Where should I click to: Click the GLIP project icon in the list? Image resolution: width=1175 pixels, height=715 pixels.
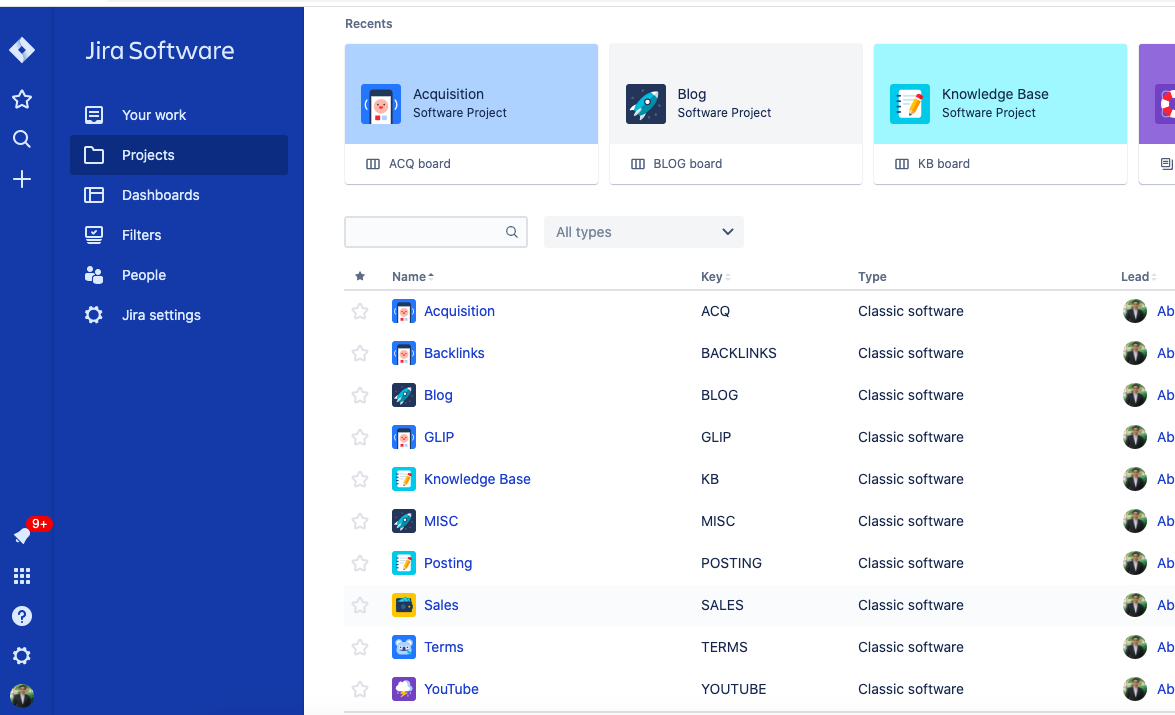pos(404,437)
